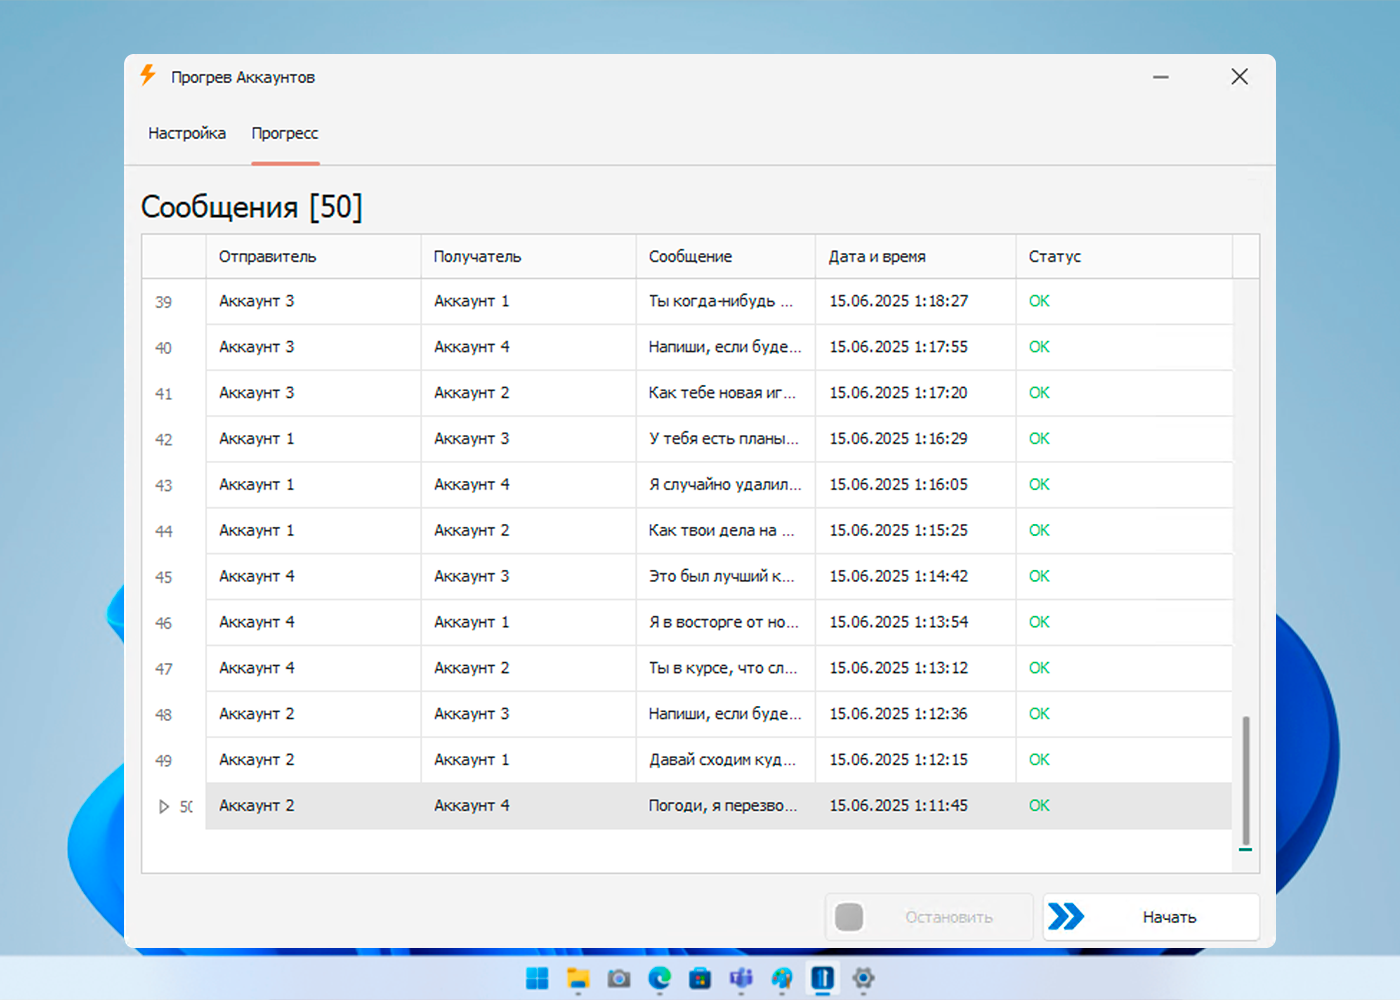Viewport: 1400px width, 1000px height.
Task: Open Microsoft Edge from the taskbar
Action: [659, 978]
